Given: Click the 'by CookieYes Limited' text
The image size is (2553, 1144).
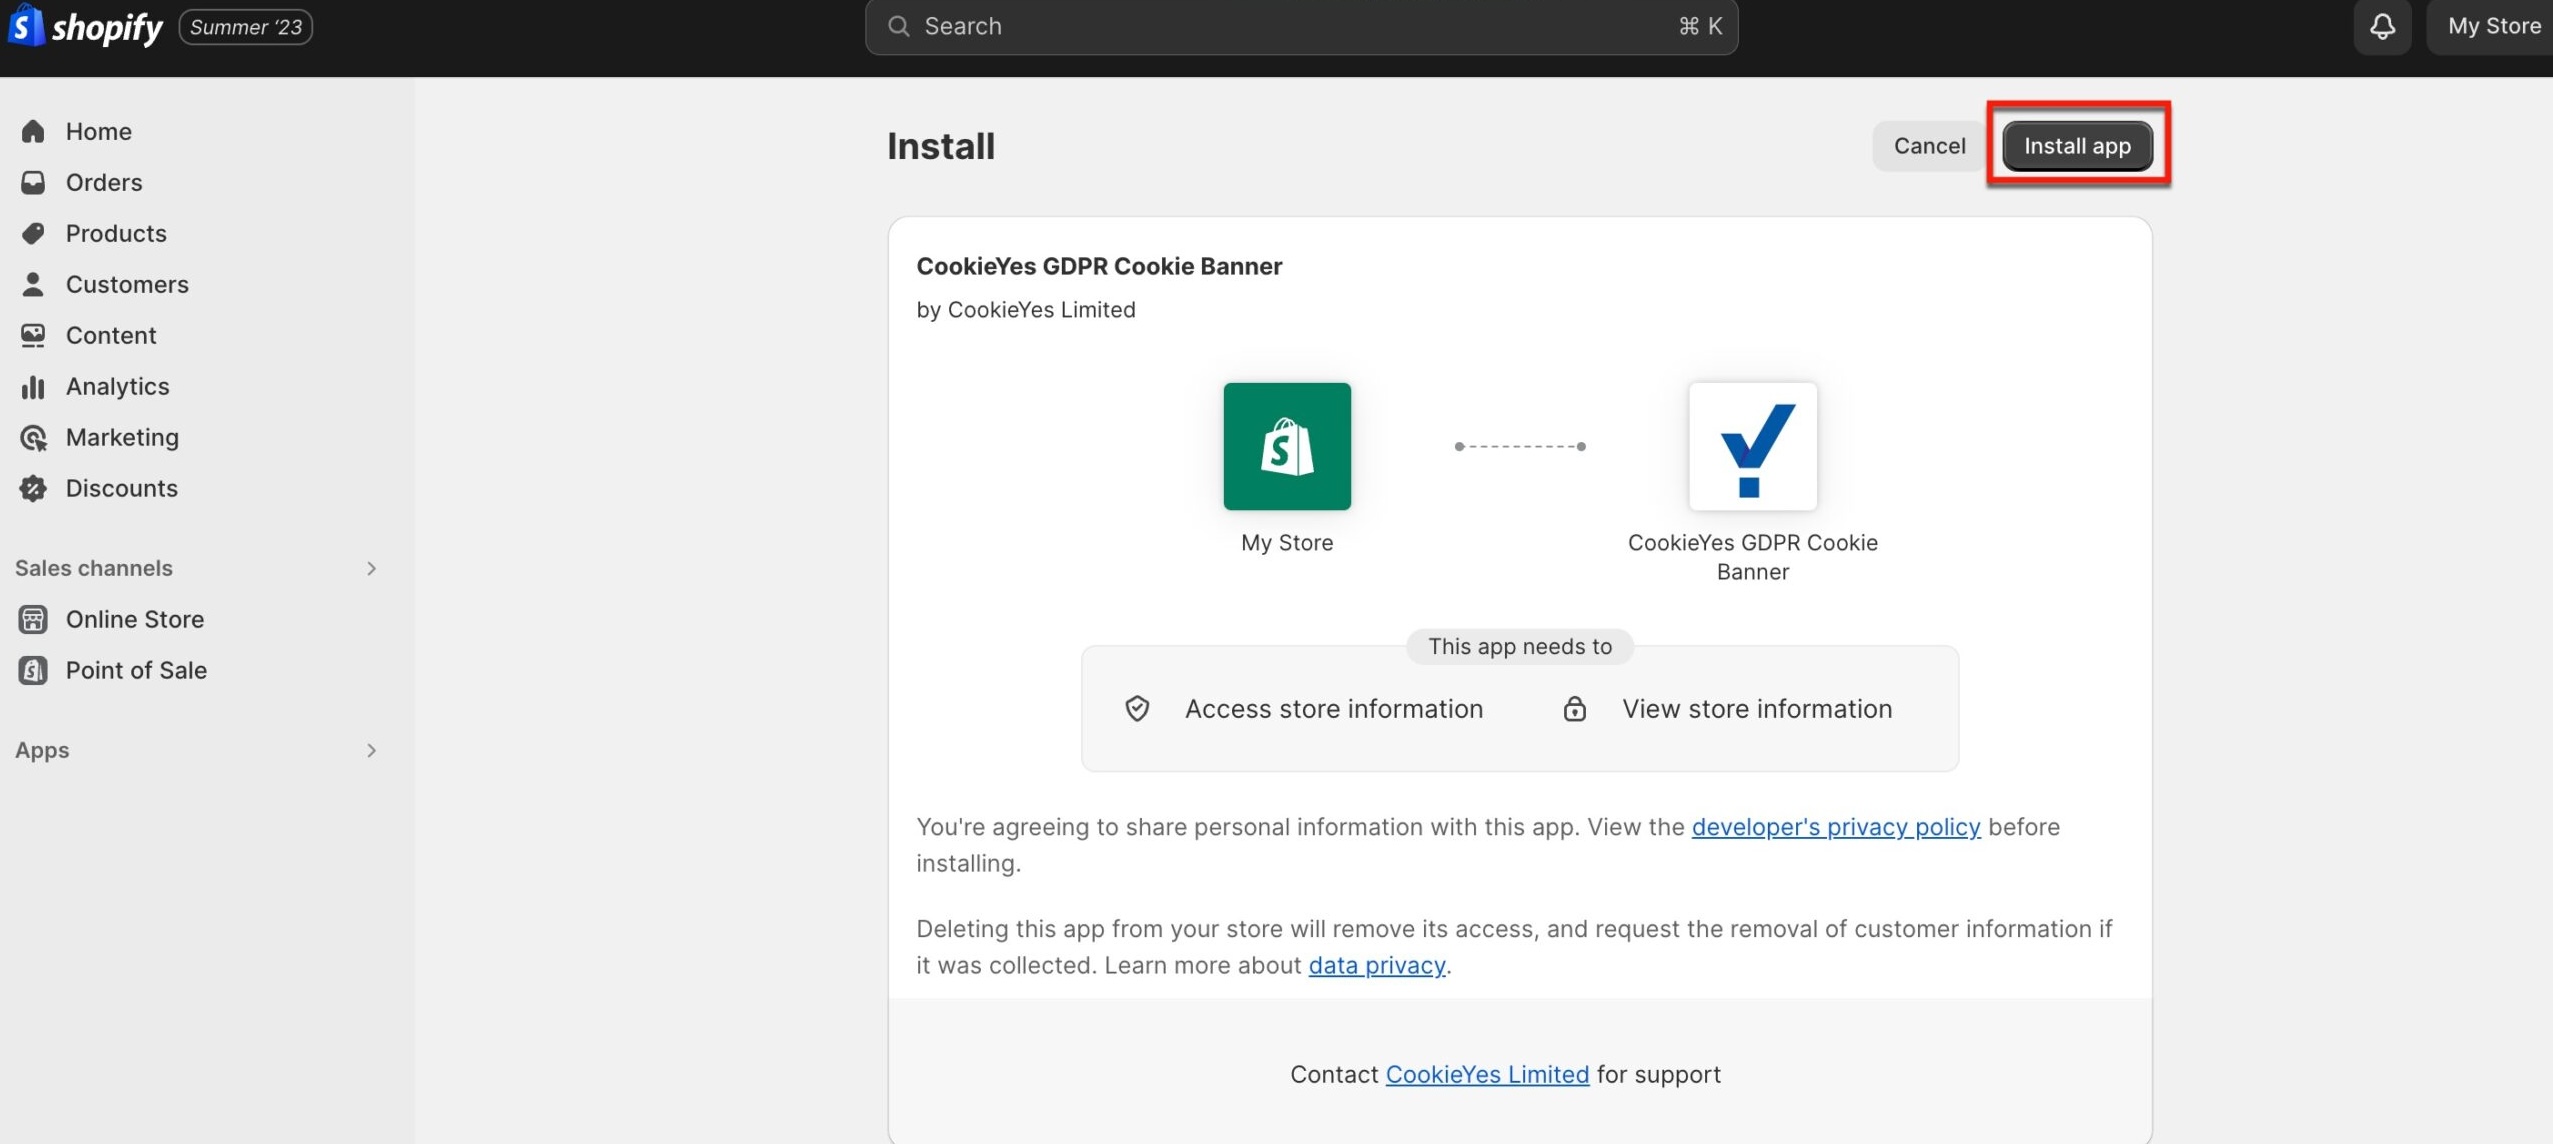Looking at the screenshot, I should click(x=1026, y=310).
